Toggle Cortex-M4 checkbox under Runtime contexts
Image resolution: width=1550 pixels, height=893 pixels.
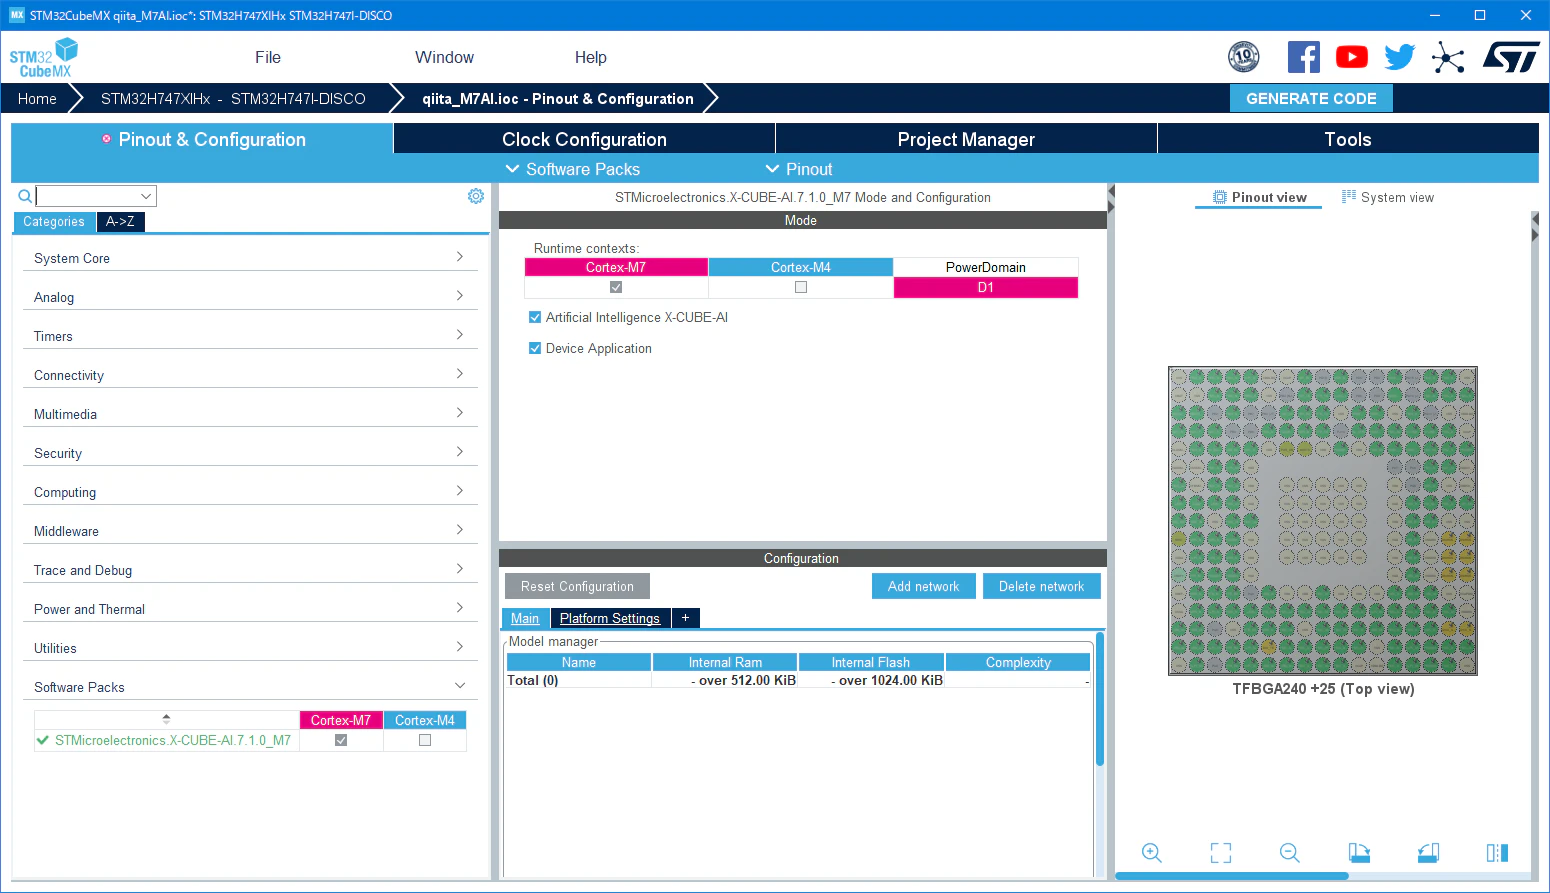pos(801,287)
